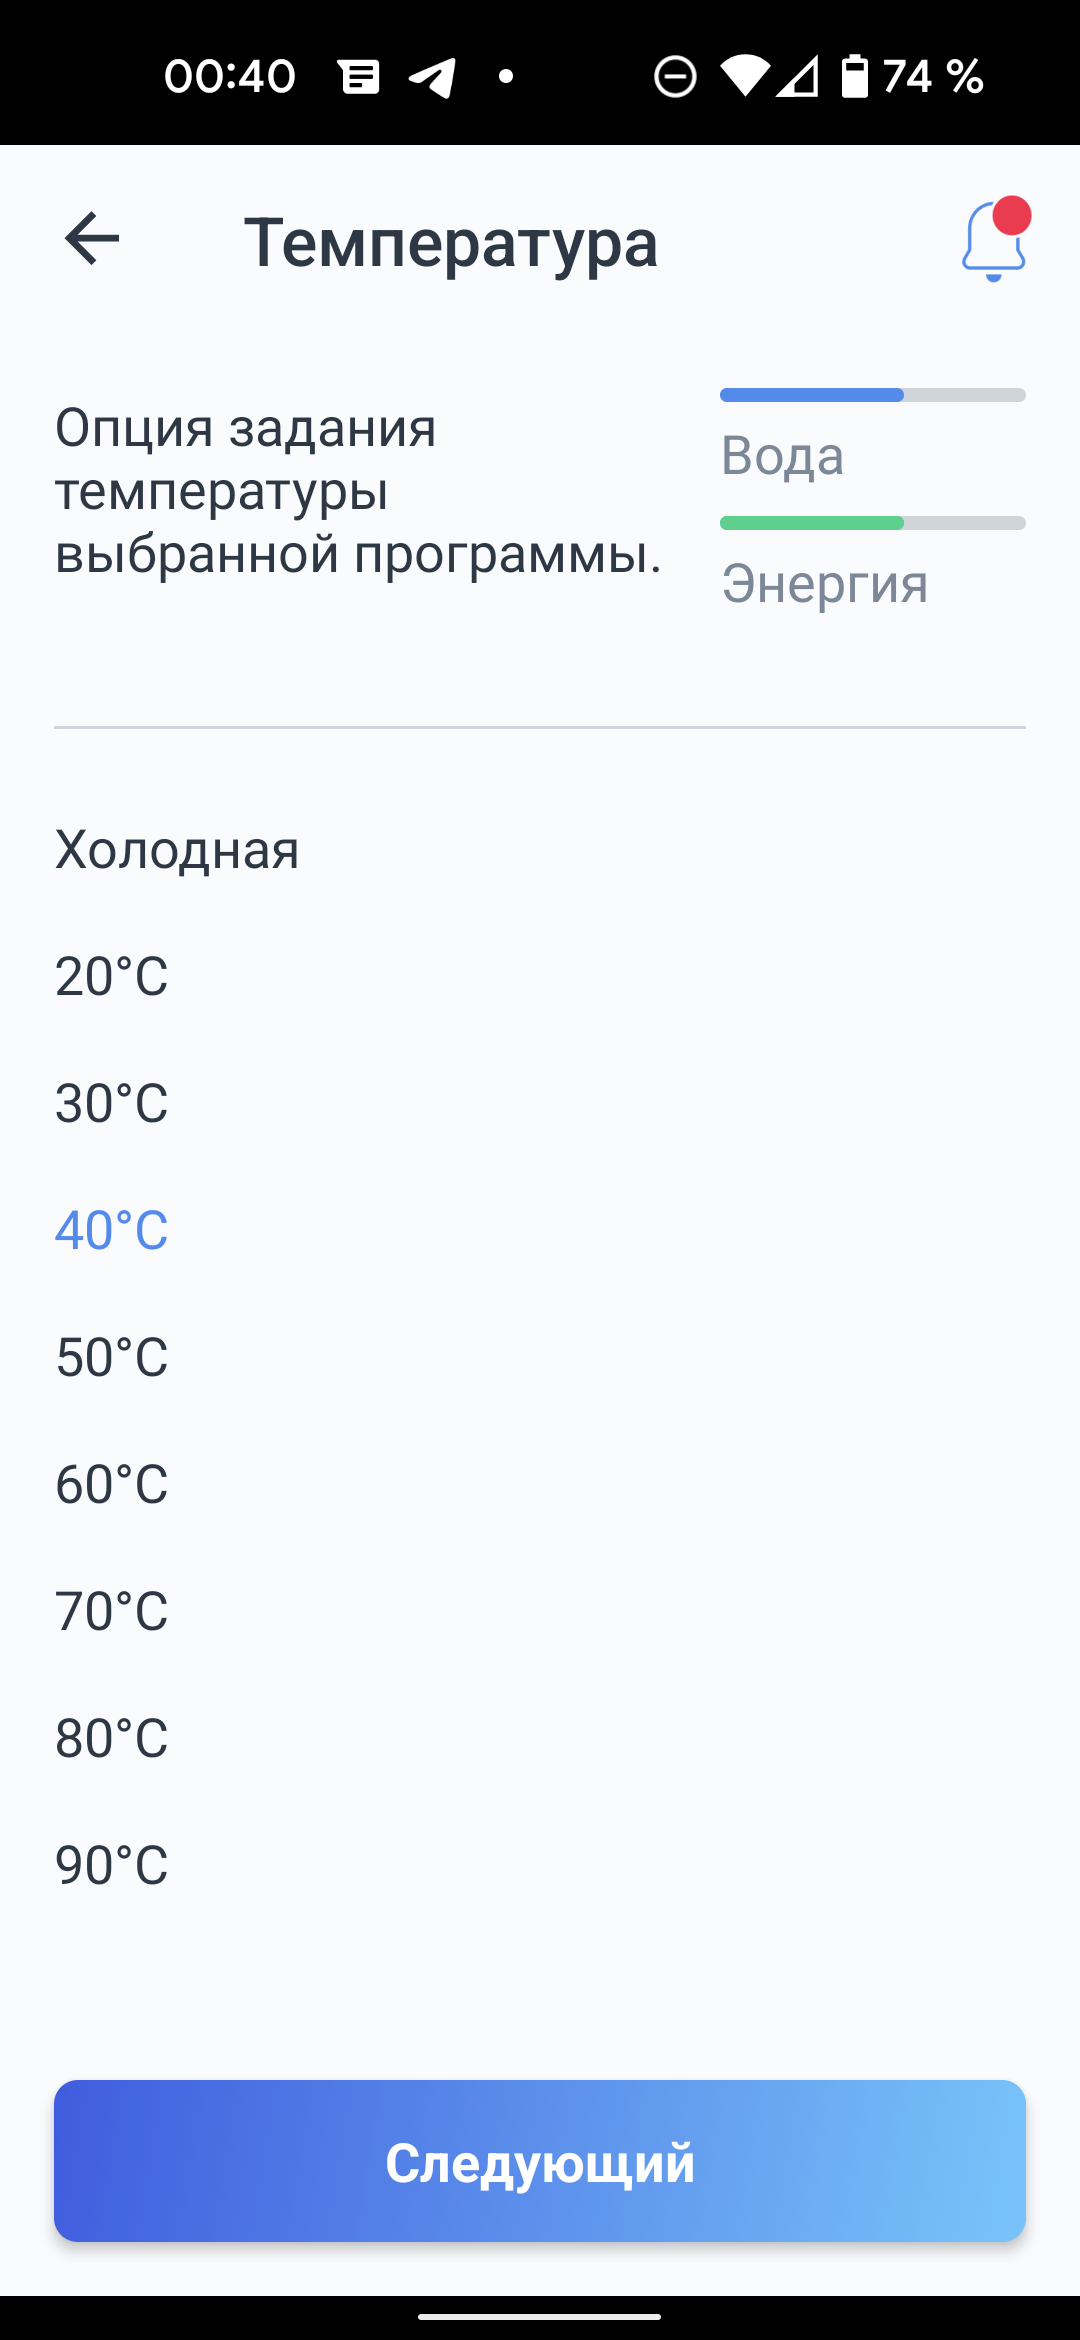Select the Холодная temperature option
Screen dimensions: 1080x2340
click(177, 850)
